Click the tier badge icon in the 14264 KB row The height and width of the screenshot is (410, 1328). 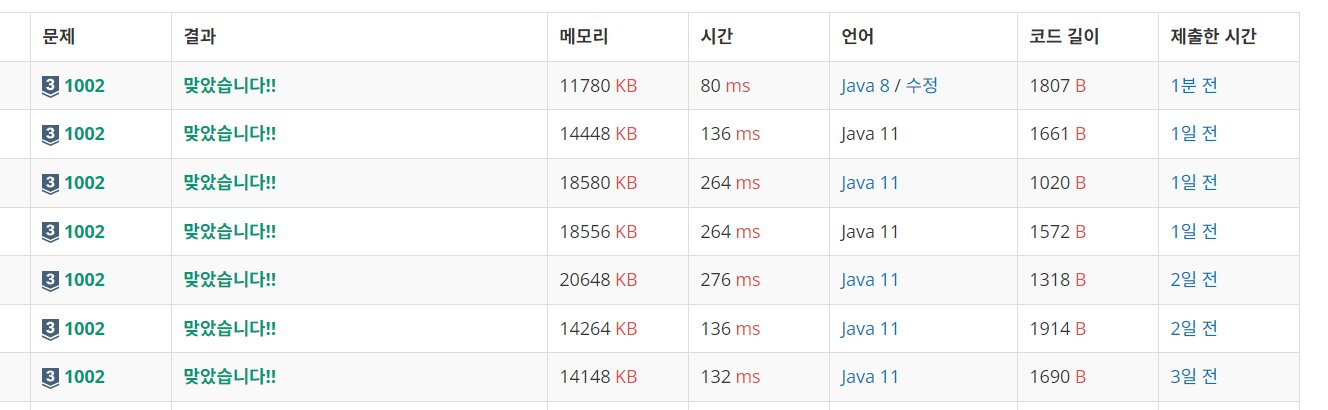click(x=51, y=329)
